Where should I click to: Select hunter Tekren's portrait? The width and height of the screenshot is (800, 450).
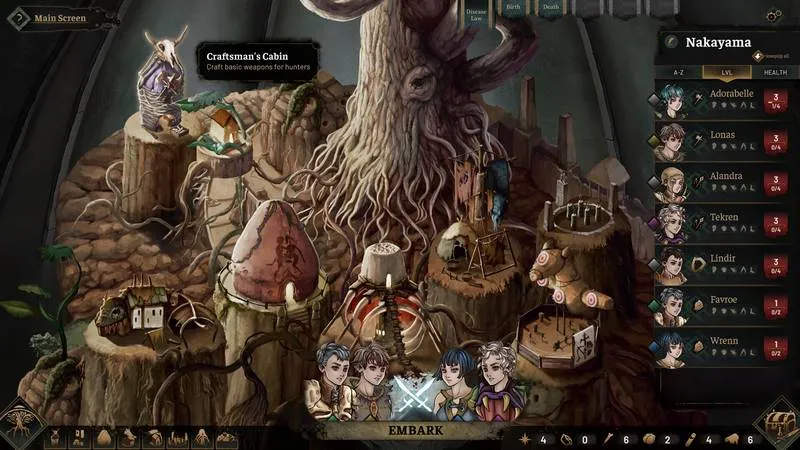tap(672, 222)
